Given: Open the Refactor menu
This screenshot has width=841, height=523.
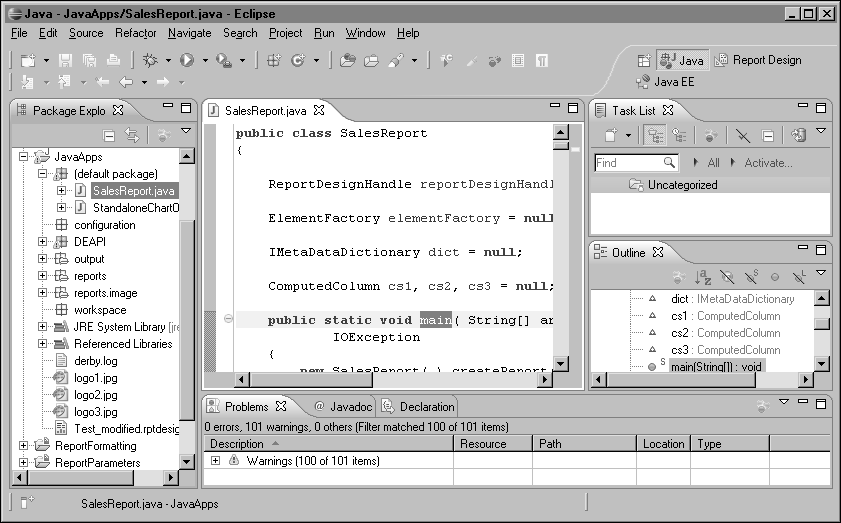Looking at the screenshot, I should click(x=136, y=33).
